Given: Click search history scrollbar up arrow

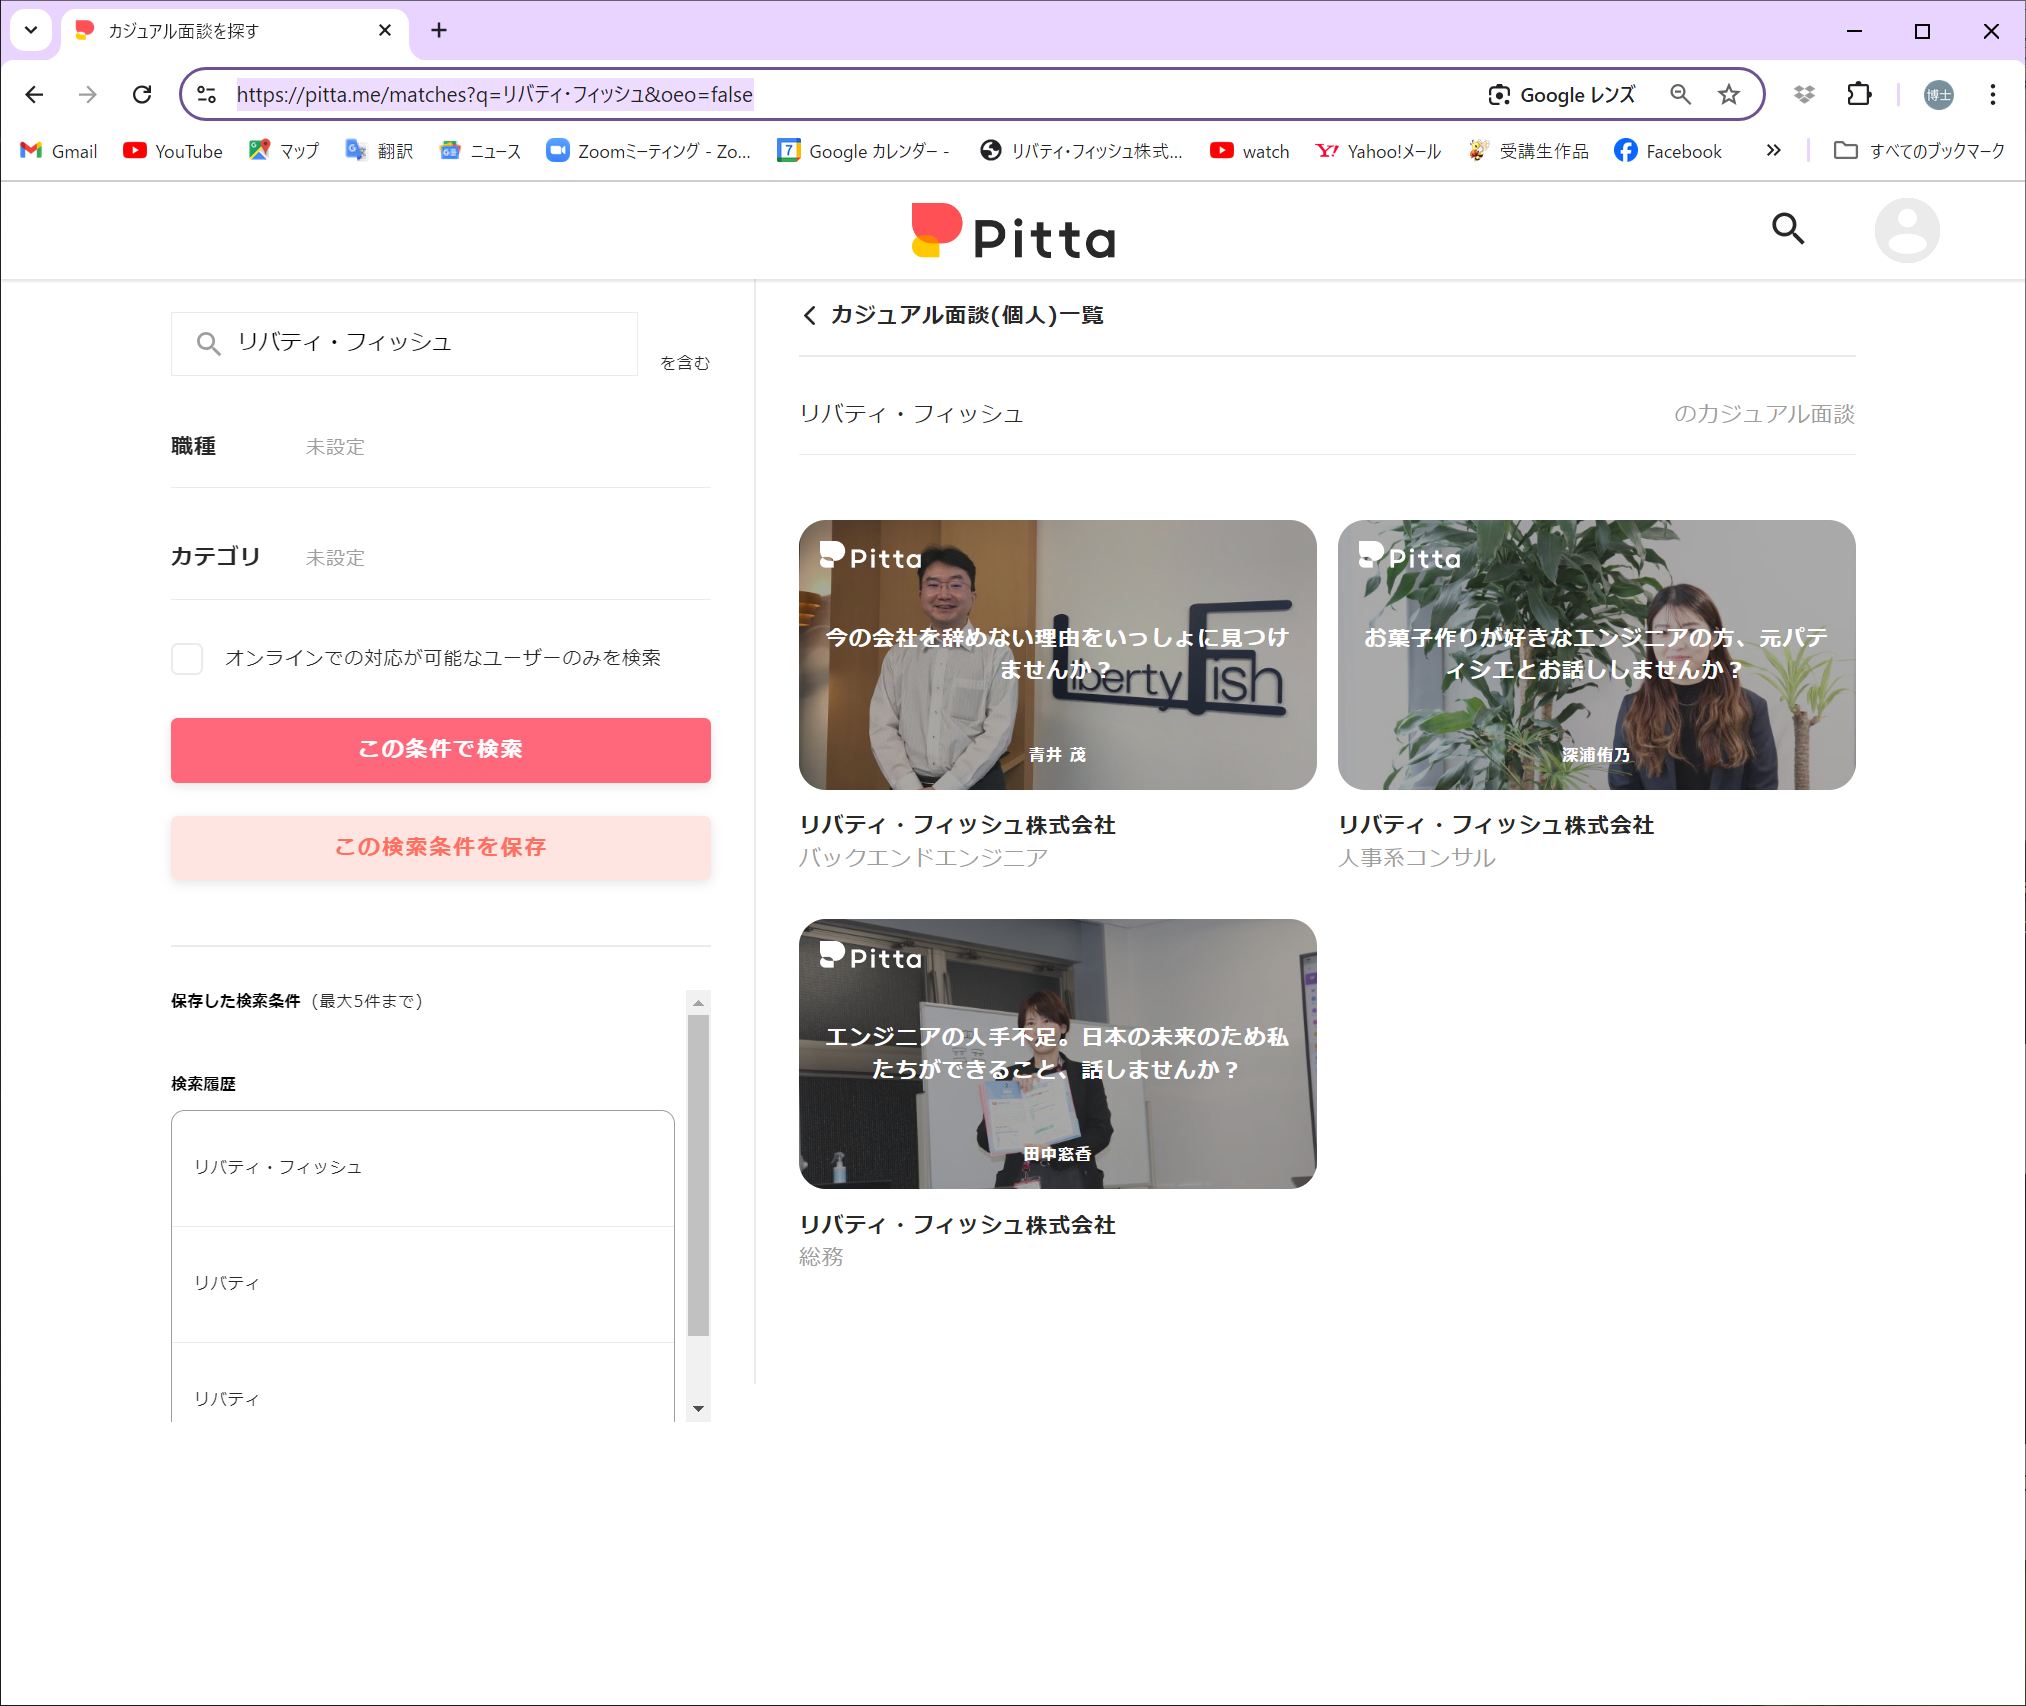Looking at the screenshot, I should [699, 1002].
